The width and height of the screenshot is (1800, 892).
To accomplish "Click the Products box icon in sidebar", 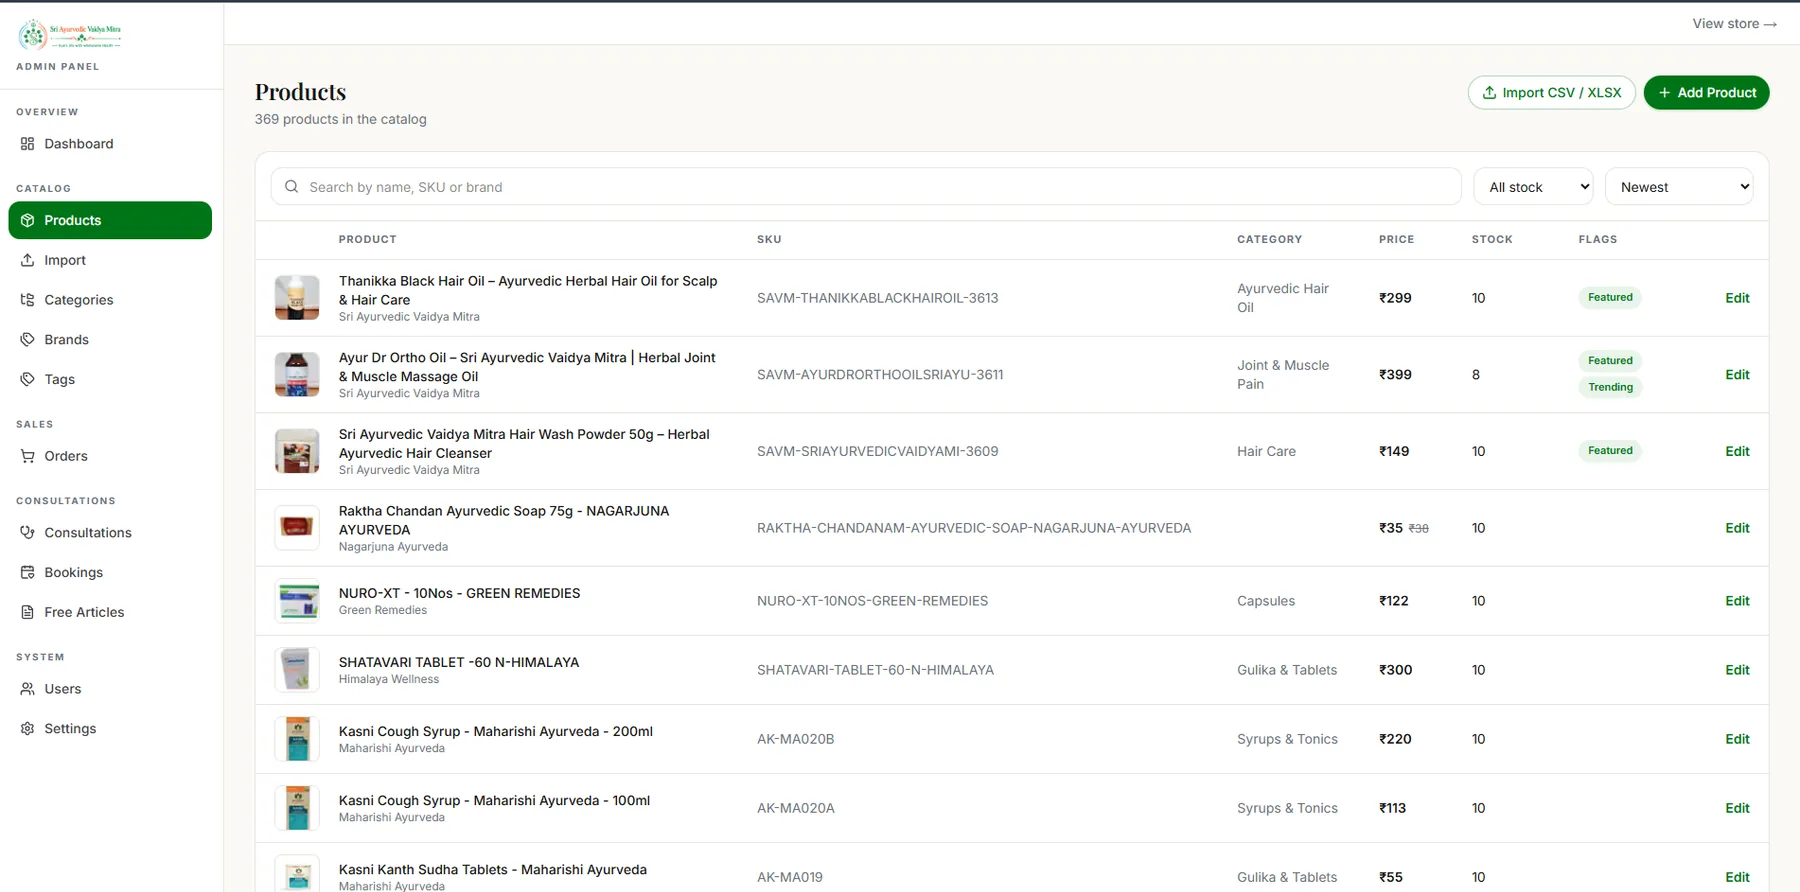I will 27,220.
